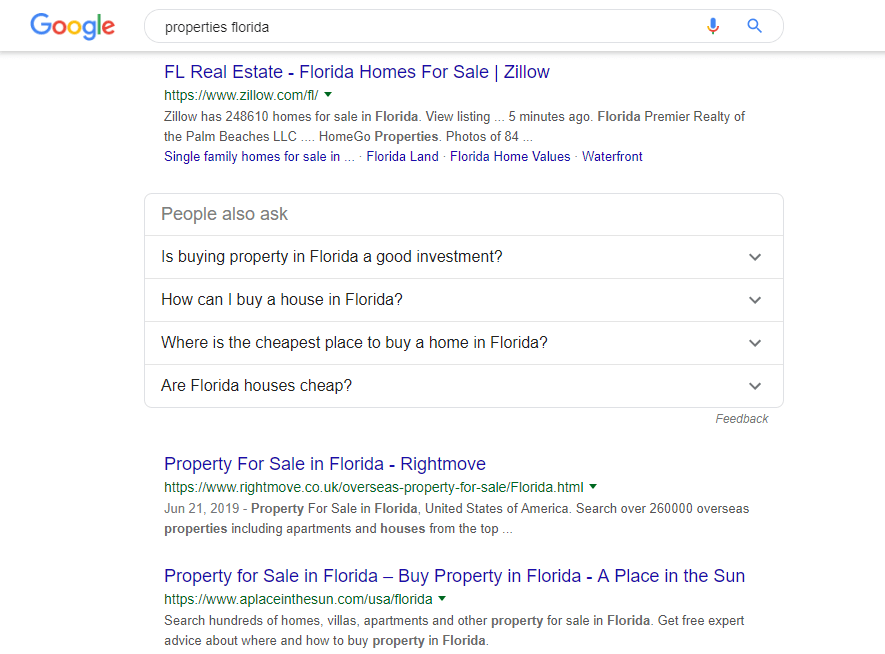The image size is (885, 654).
Task: Open the 'Florida Home Values' sitelink
Action: coord(510,156)
